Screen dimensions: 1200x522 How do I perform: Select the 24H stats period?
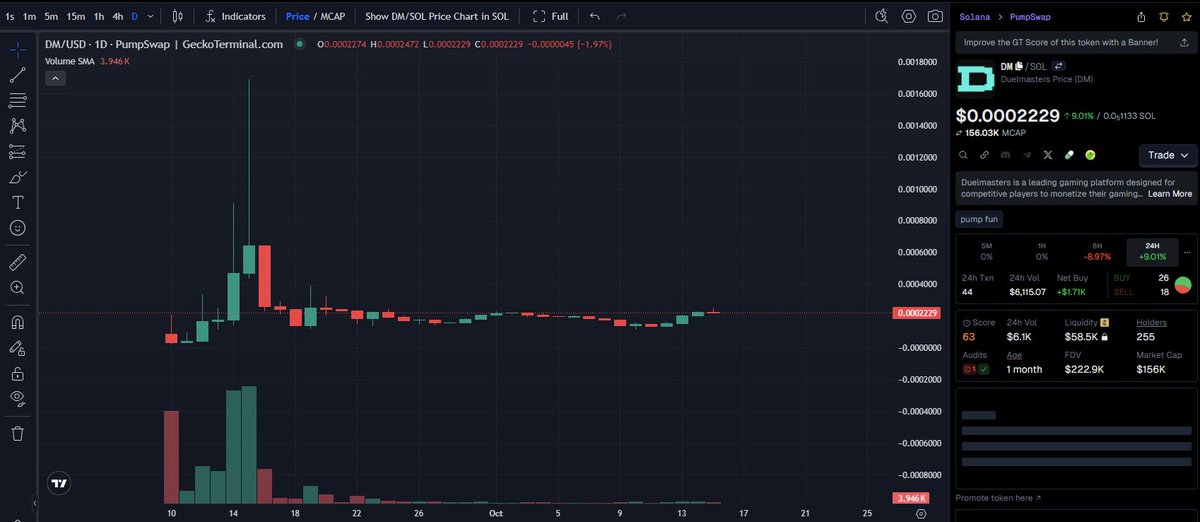click(1153, 251)
